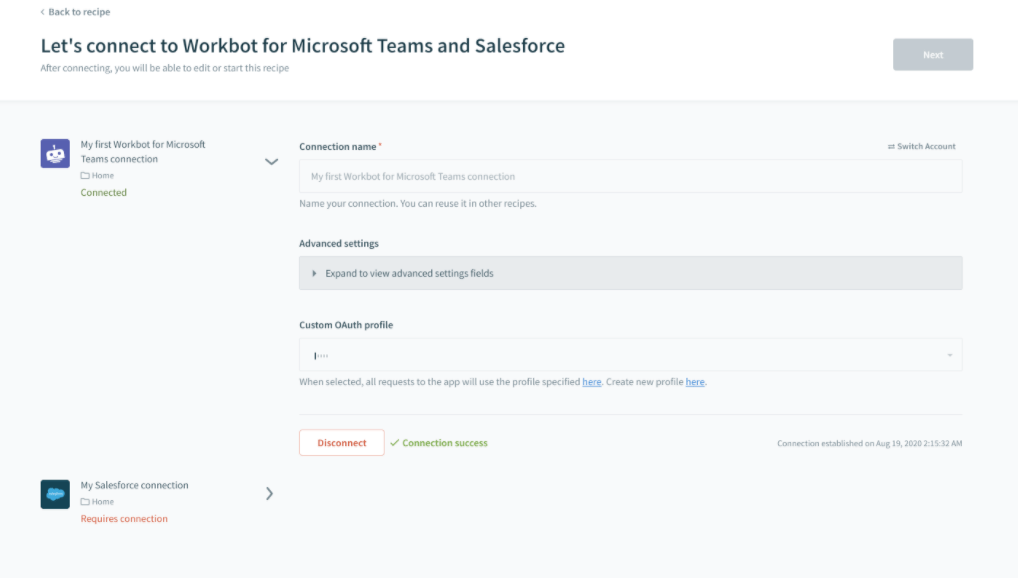1018x578 pixels.
Task: Click the Connected status label
Action: [x=103, y=192]
